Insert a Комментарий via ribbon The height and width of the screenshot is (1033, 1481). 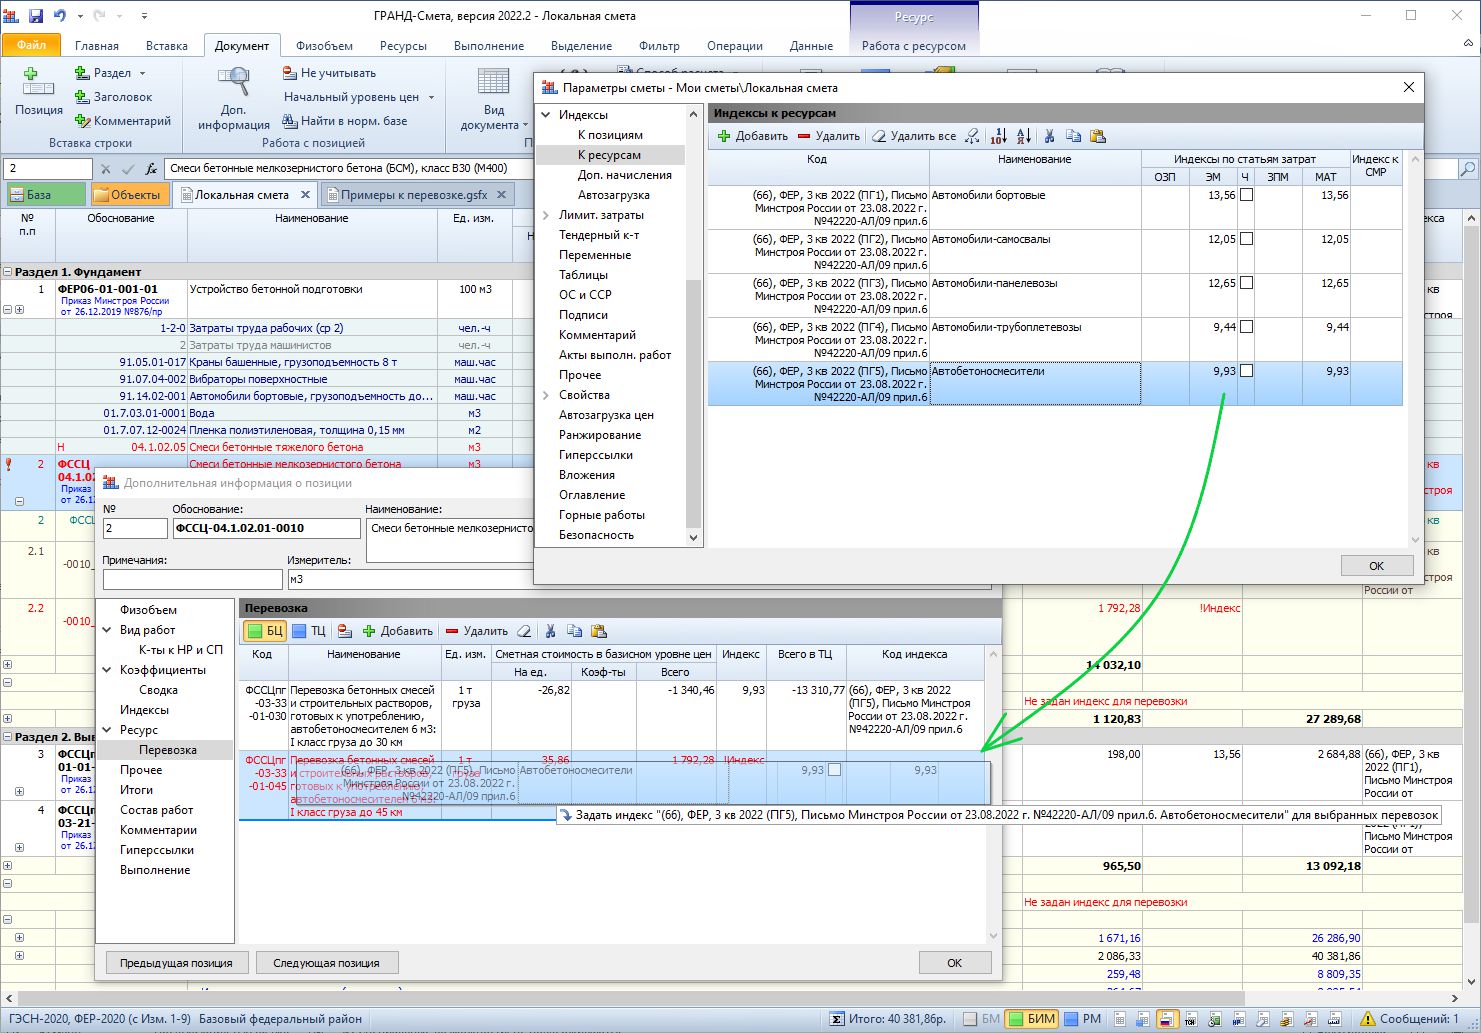123,121
